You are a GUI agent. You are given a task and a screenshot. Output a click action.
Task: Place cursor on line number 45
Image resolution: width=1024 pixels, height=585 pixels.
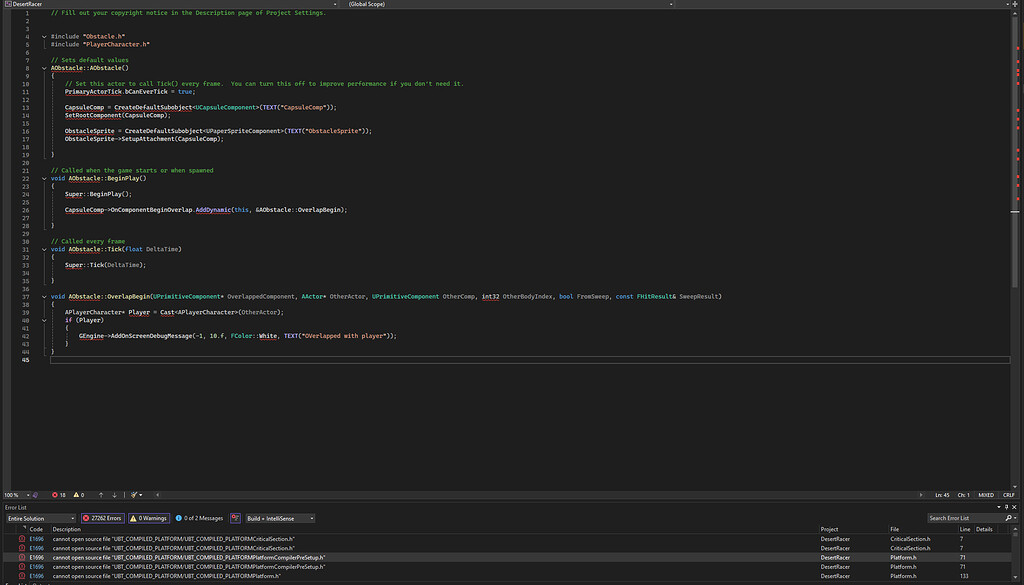(x=25, y=360)
